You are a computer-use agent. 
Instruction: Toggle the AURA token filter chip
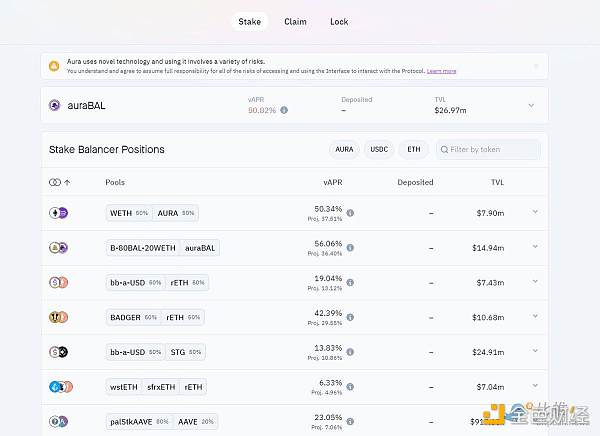pos(343,150)
